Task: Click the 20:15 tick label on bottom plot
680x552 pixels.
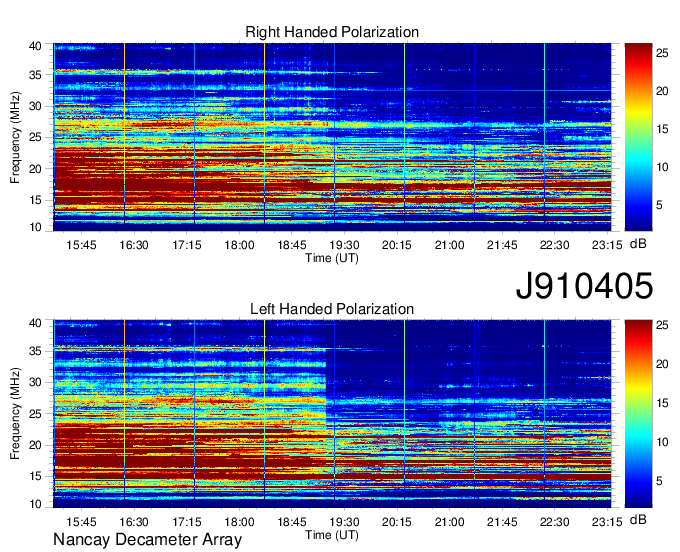Action: pyautogui.click(x=396, y=522)
